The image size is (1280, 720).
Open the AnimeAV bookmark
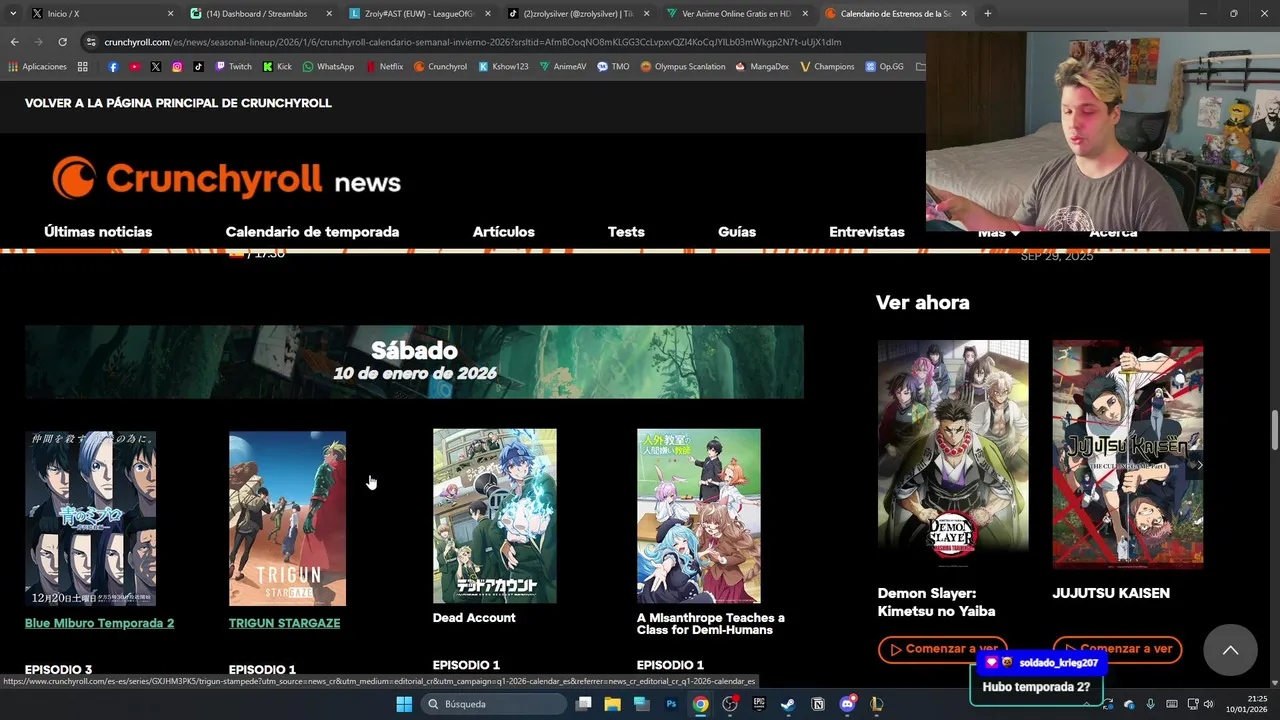point(562,67)
